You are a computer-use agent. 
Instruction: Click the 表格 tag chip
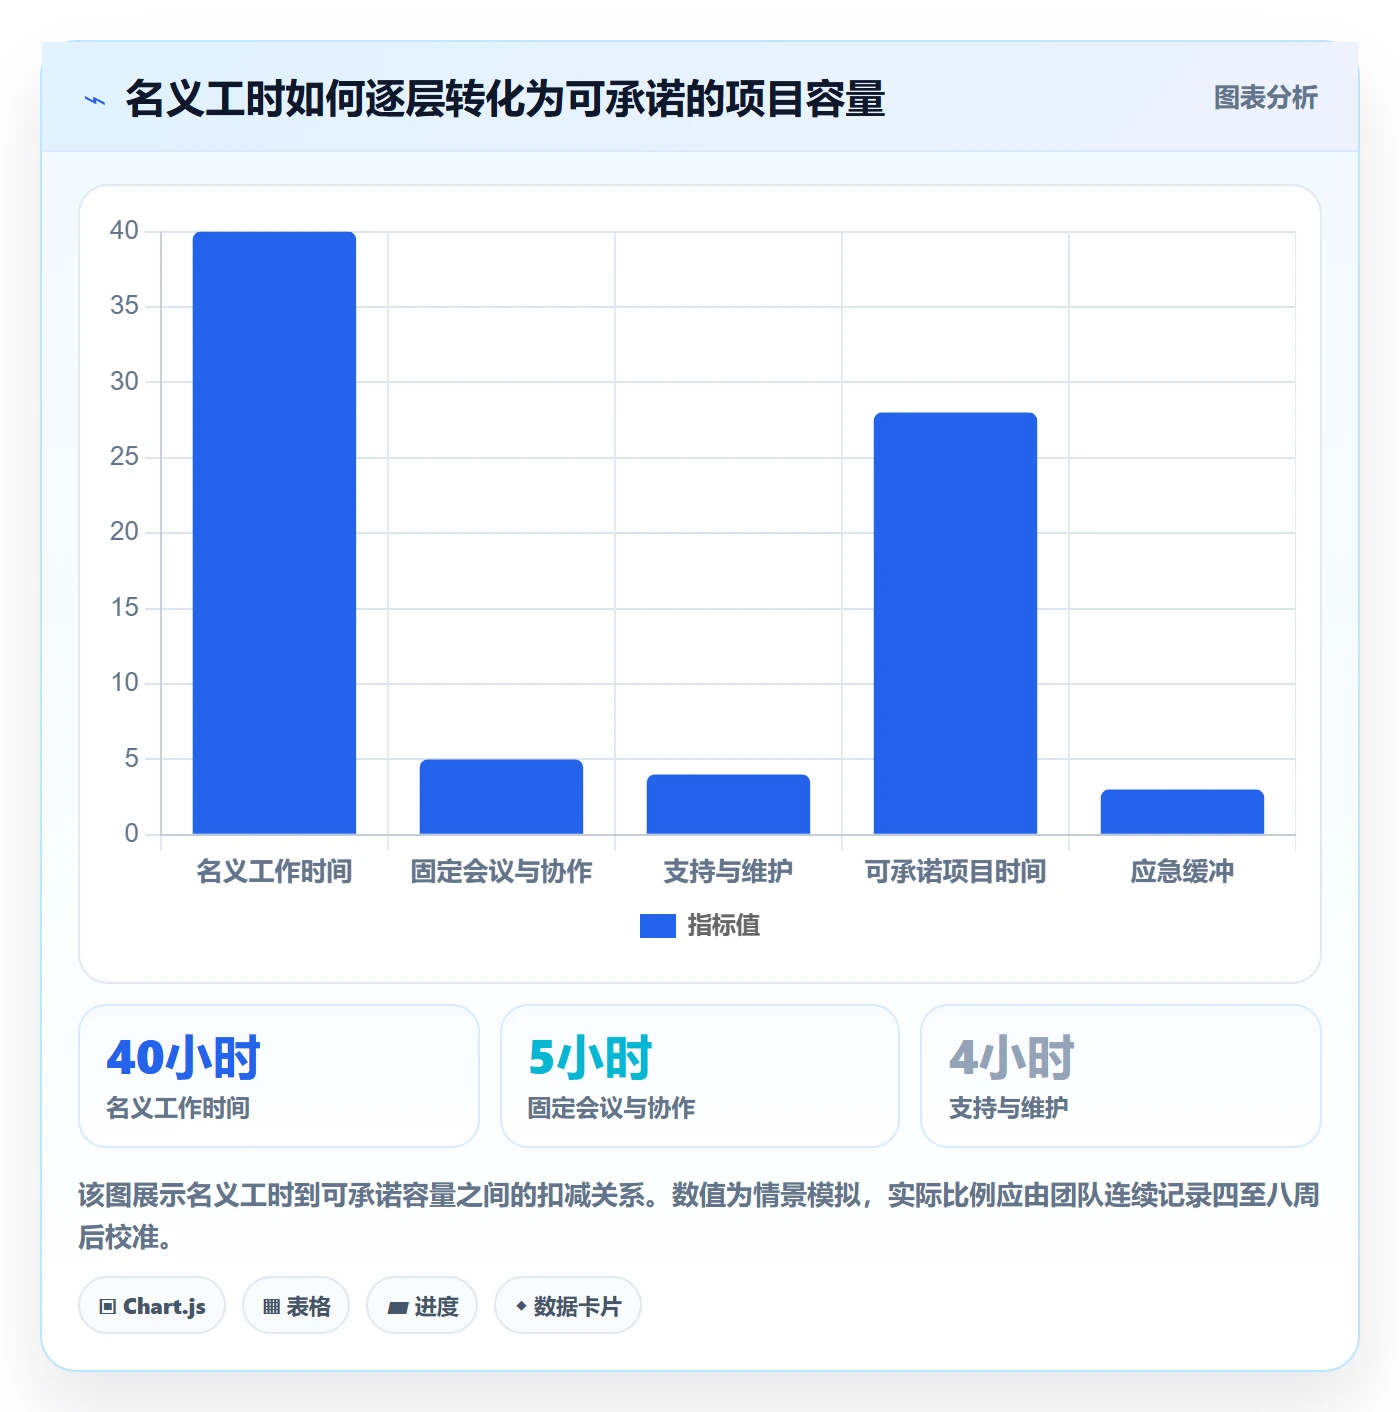[296, 1305]
